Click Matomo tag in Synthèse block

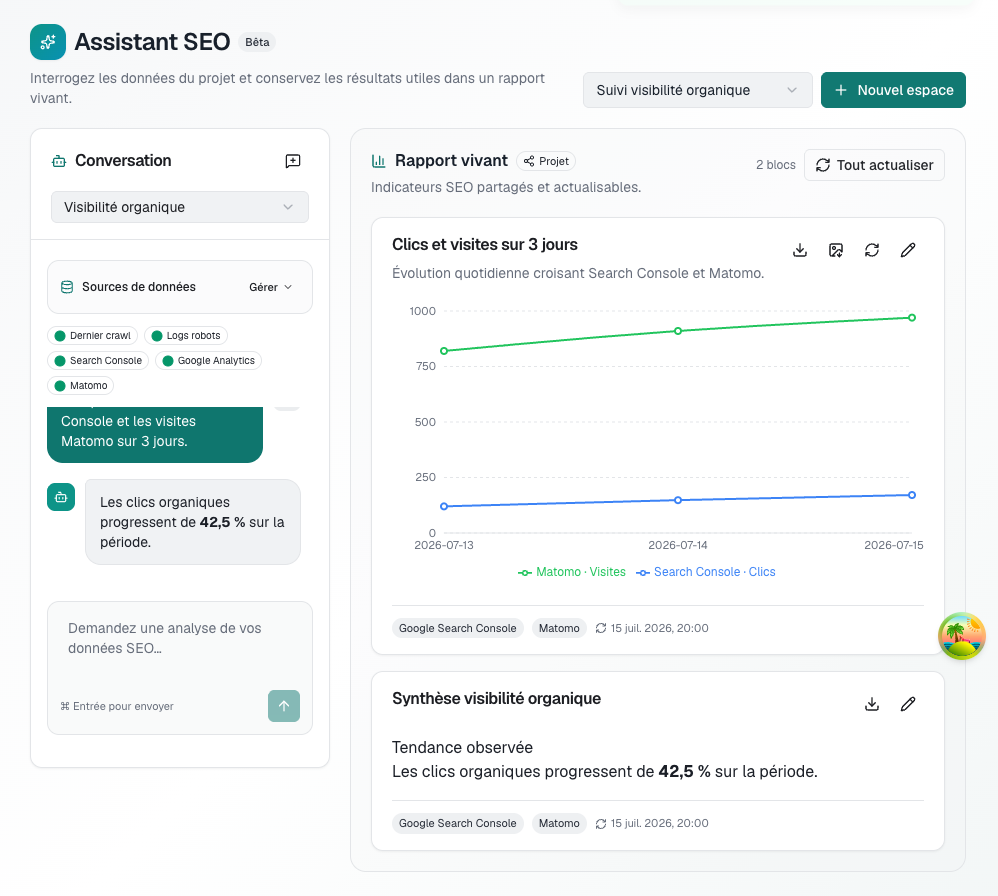[x=559, y=823]
